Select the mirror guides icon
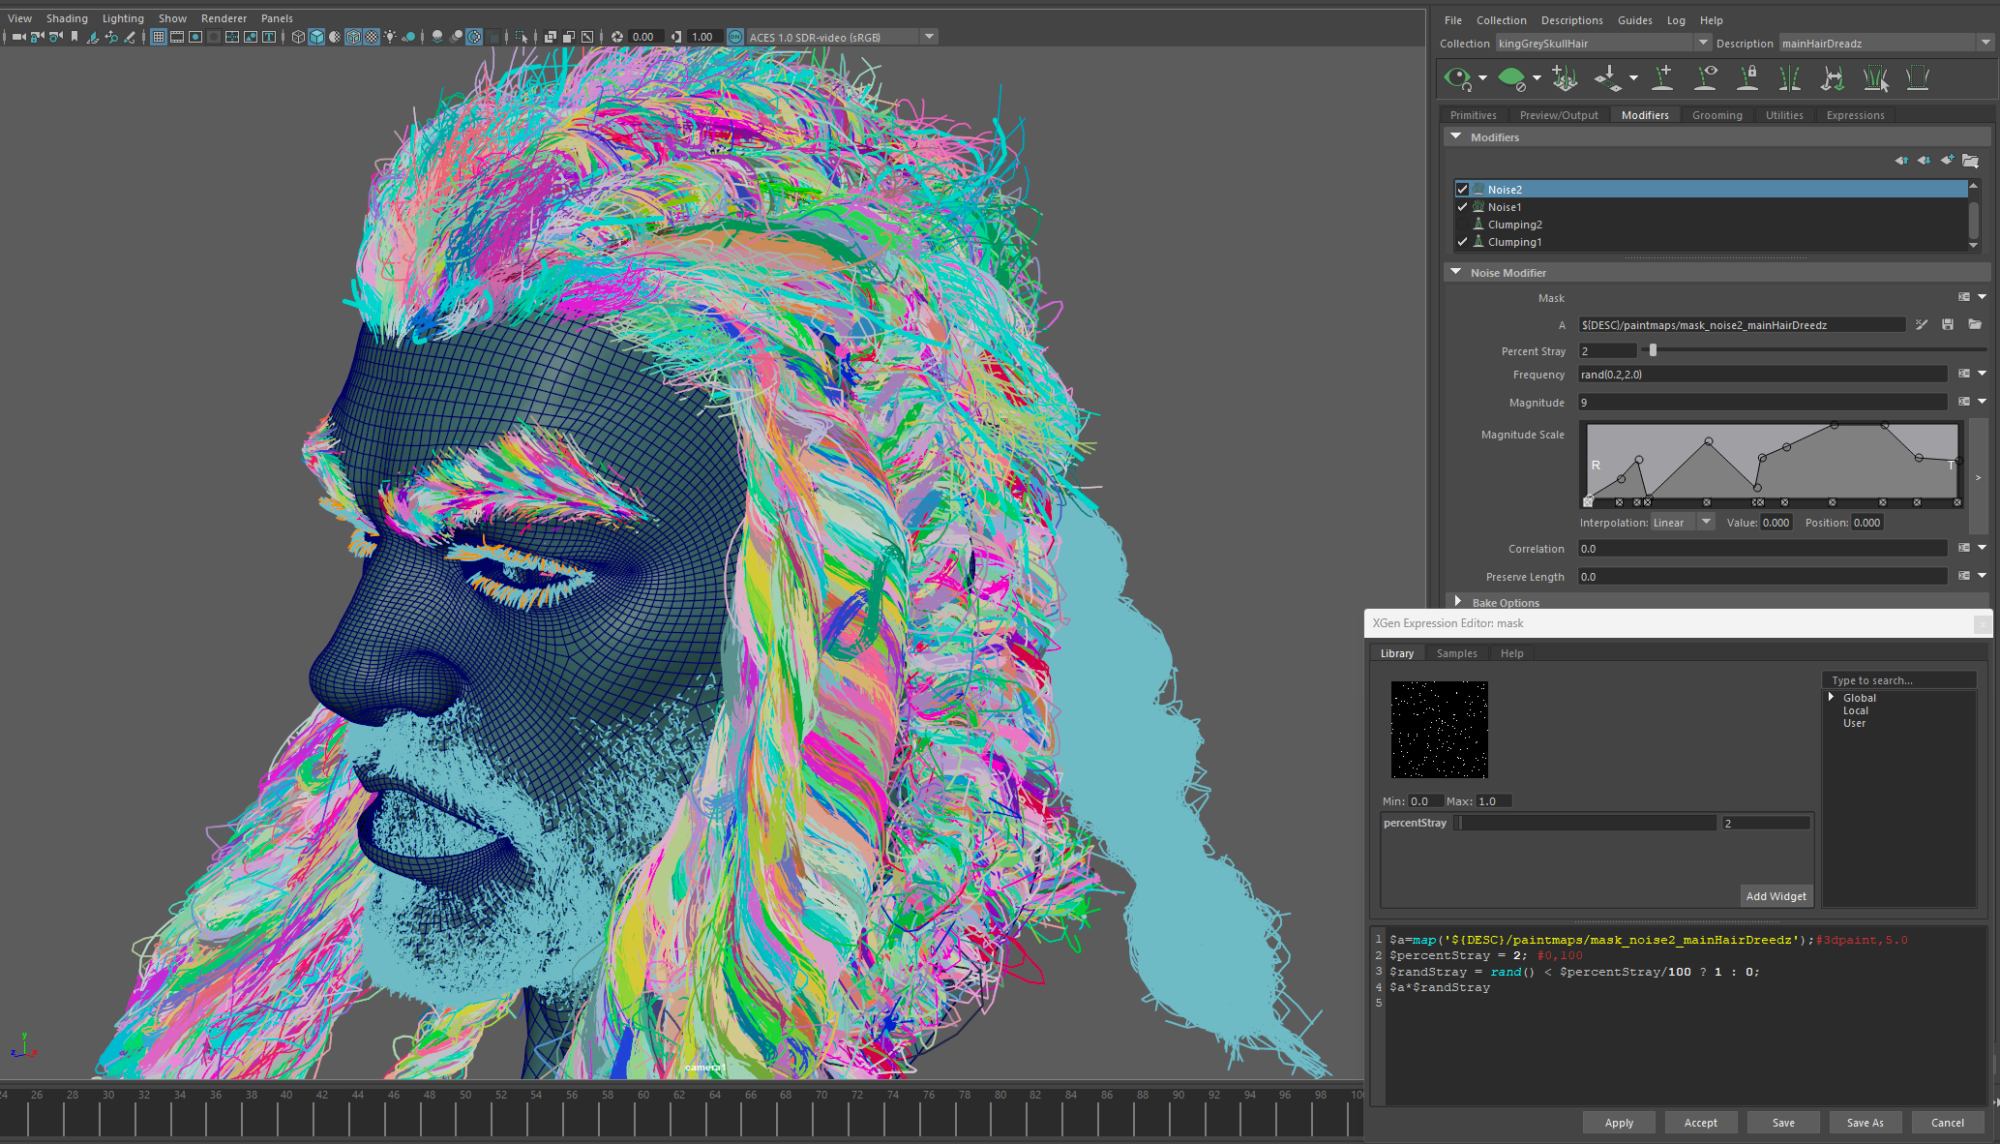 point(1789,78)
